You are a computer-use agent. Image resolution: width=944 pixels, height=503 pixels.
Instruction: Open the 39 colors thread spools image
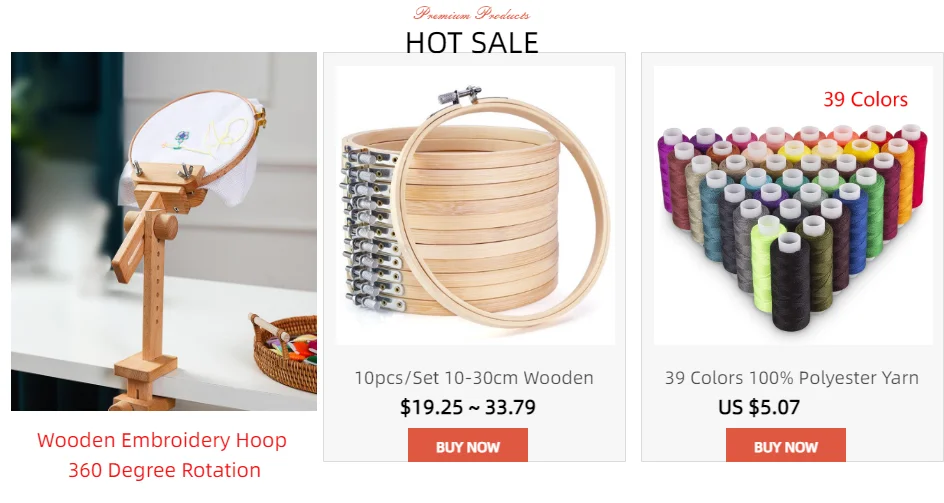point(793,205)
